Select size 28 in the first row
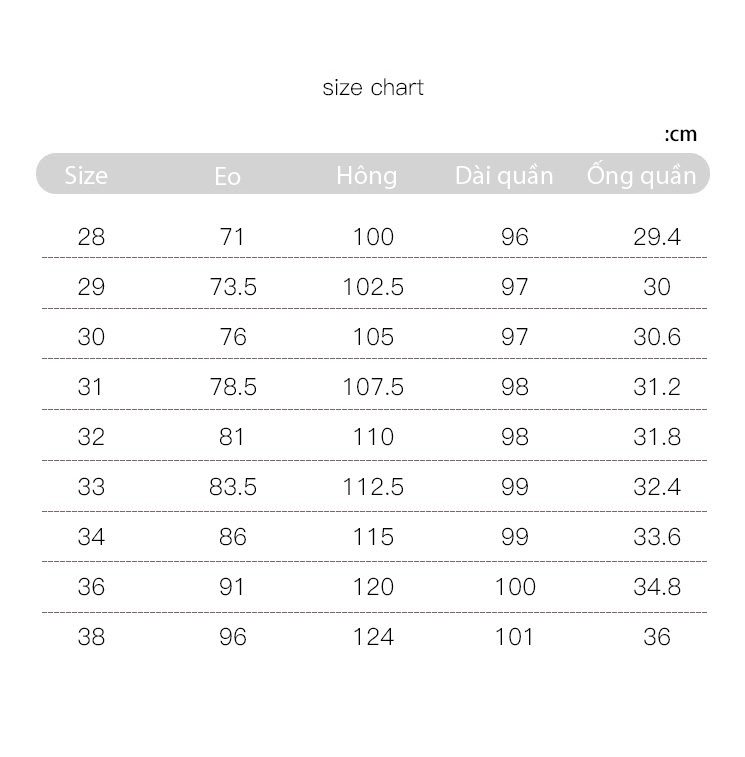This screenshot has width=745, height=757. click(x=91, y=237)
